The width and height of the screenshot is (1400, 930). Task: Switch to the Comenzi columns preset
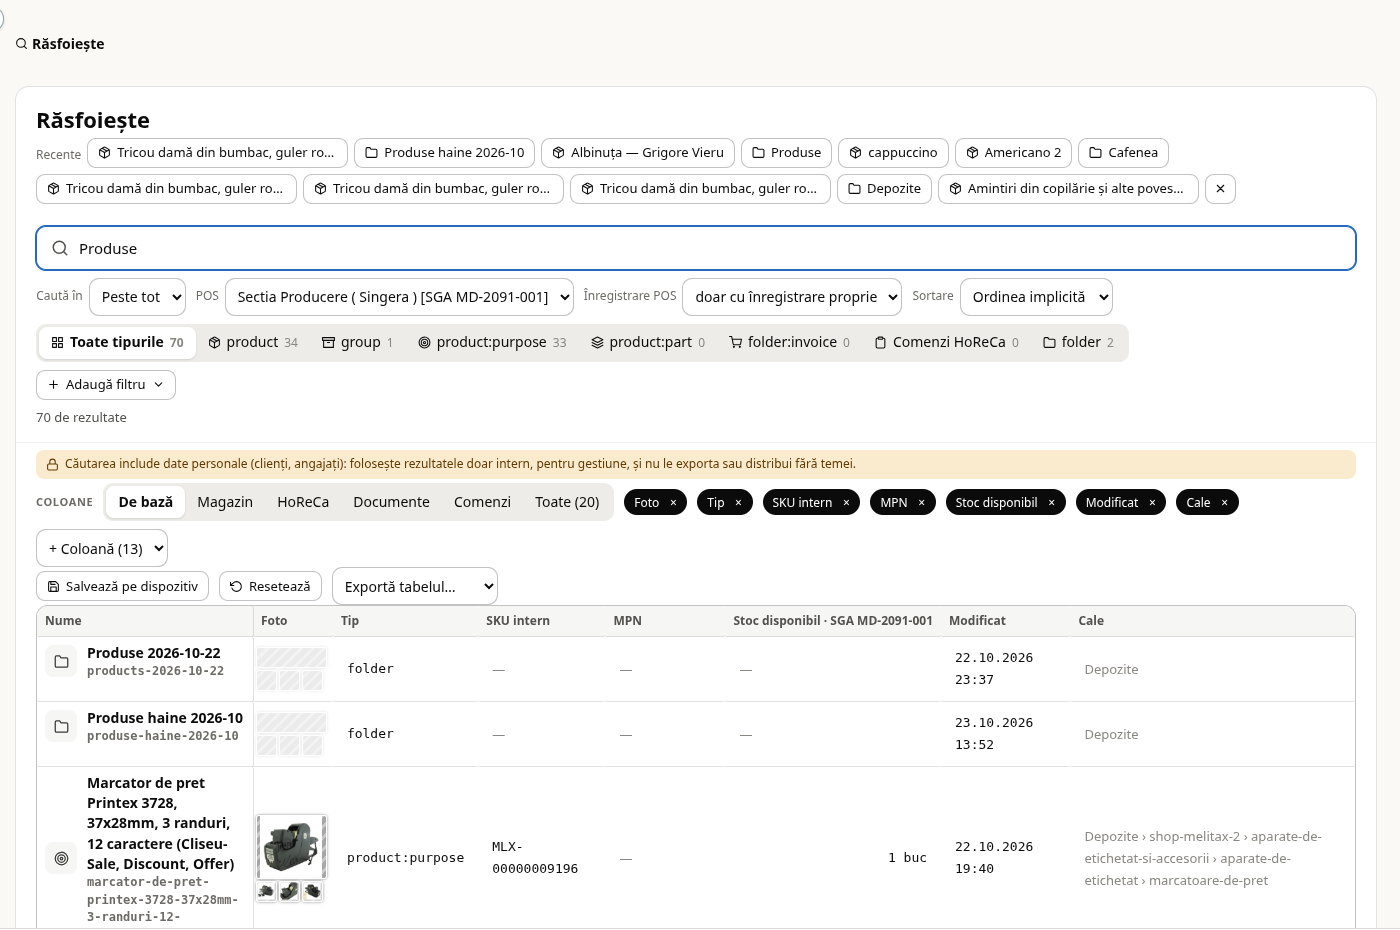click(482, 502)
